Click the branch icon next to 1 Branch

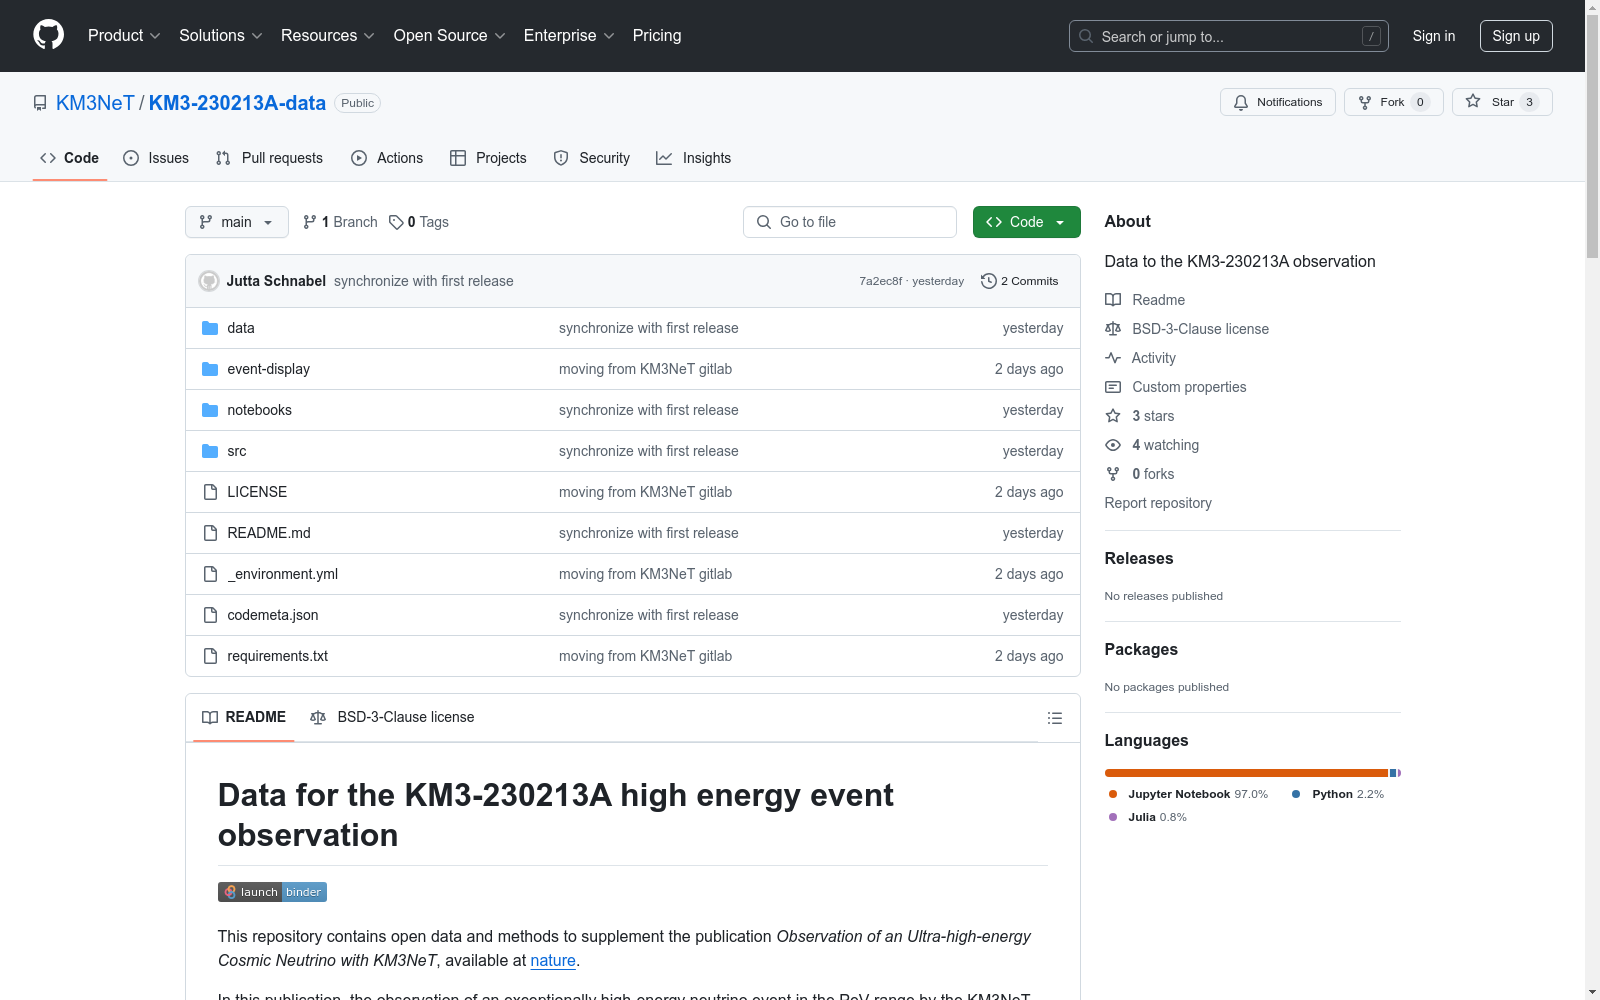pos(310,222)
